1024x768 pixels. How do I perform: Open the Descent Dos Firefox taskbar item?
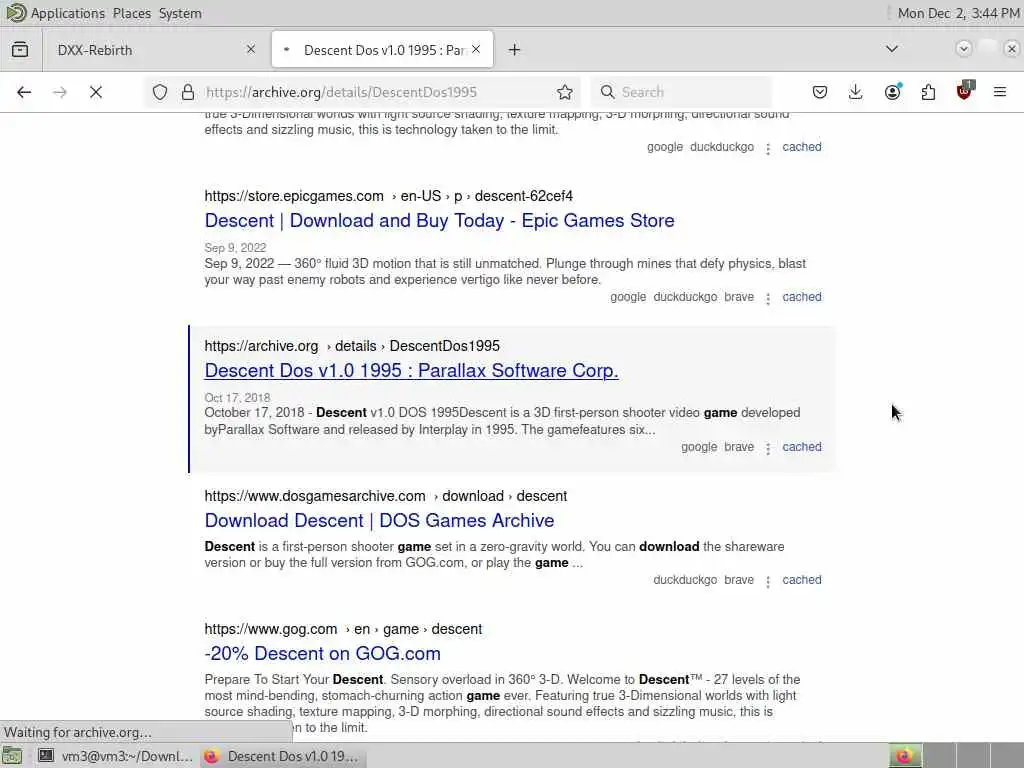click(x=281, y=756)
